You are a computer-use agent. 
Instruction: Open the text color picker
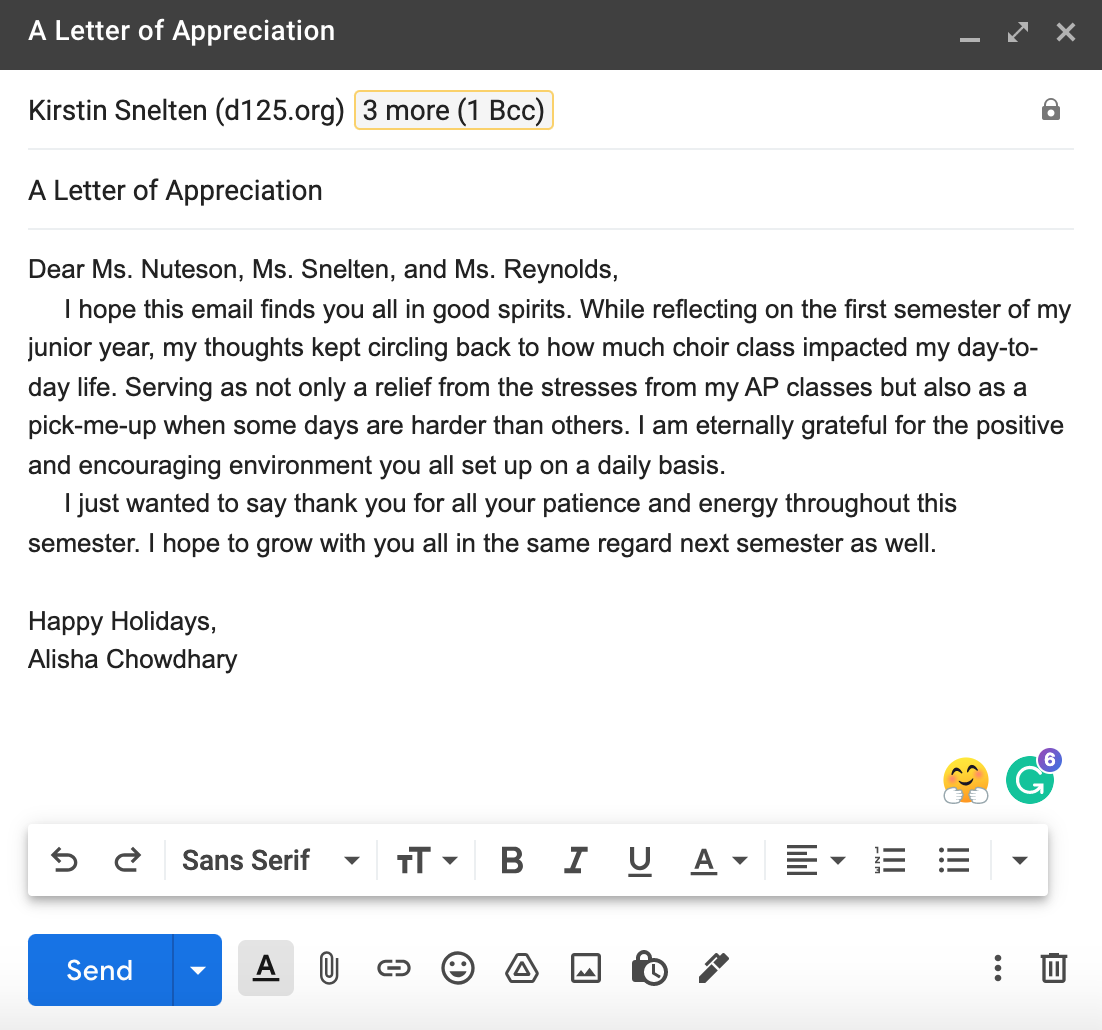[x=718, y=861]
